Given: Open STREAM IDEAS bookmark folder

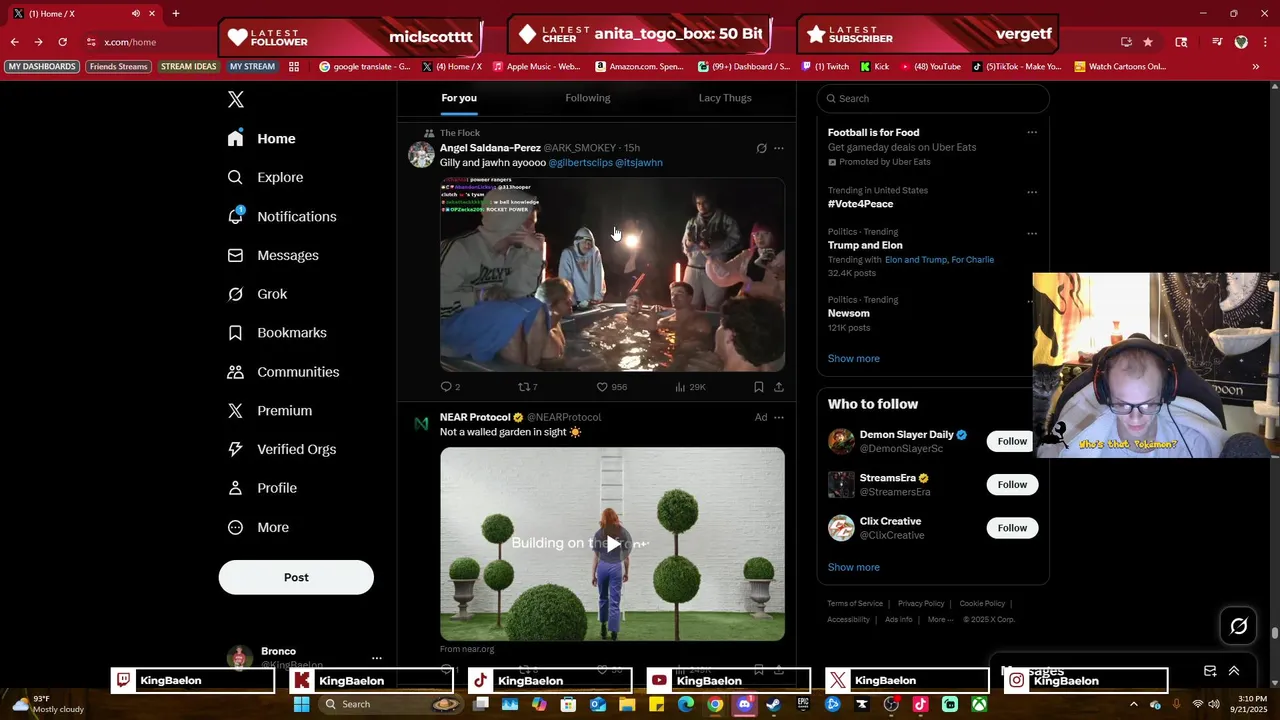Looking at the screenshot, I should point(189,67).
